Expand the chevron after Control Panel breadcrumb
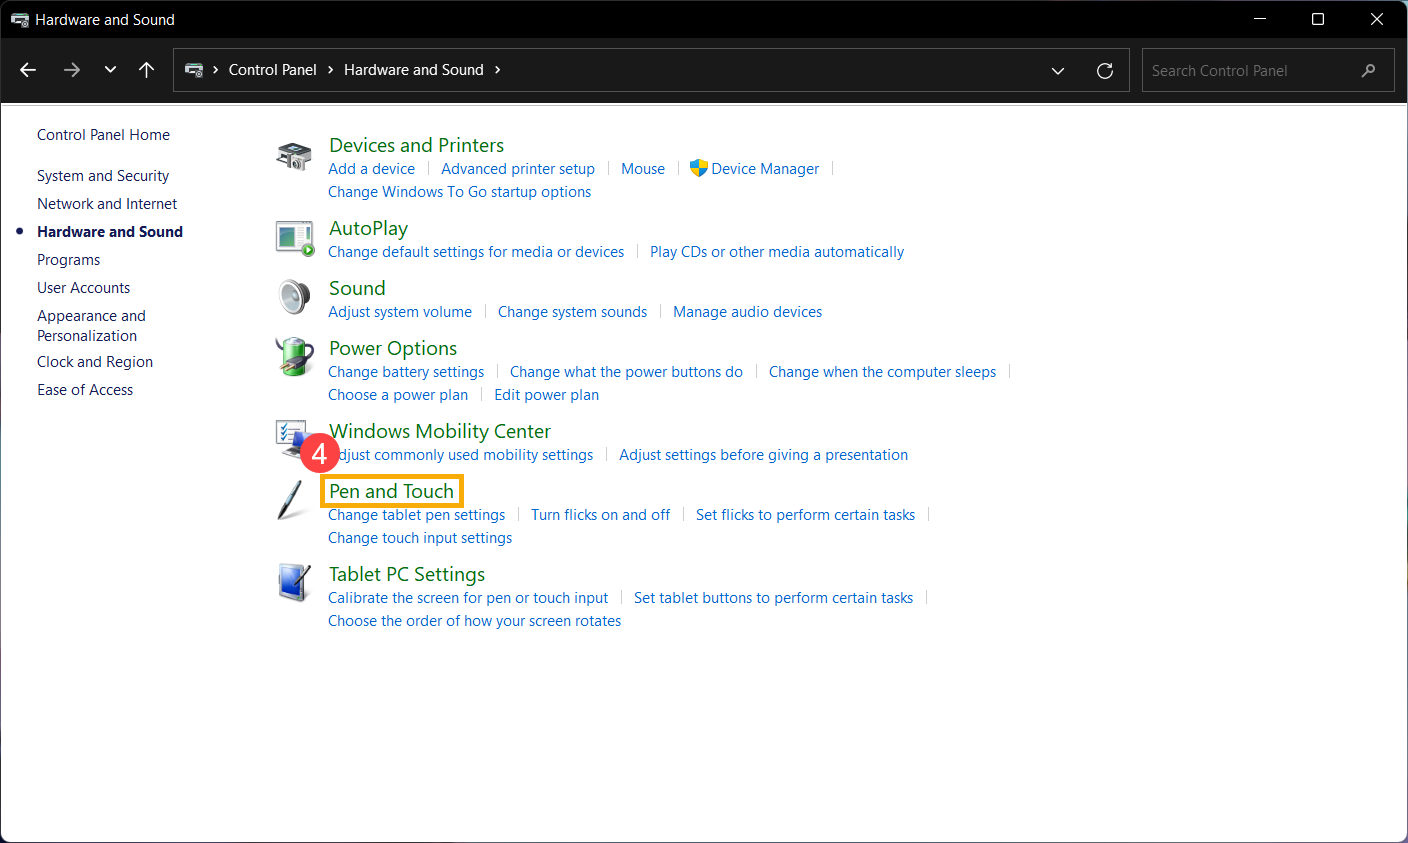Screen dimensions: 1408x843 click(330, 70)
